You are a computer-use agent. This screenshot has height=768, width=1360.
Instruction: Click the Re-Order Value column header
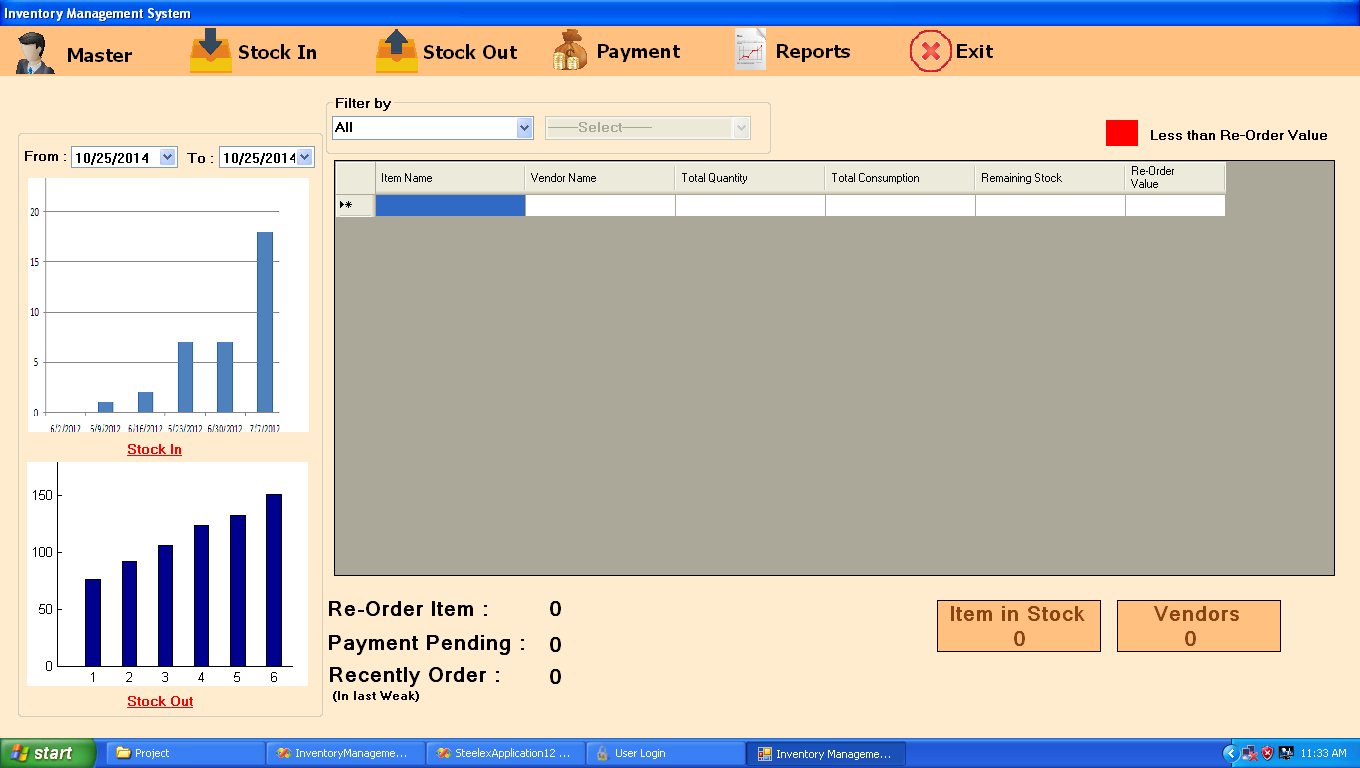[1175, 178]
